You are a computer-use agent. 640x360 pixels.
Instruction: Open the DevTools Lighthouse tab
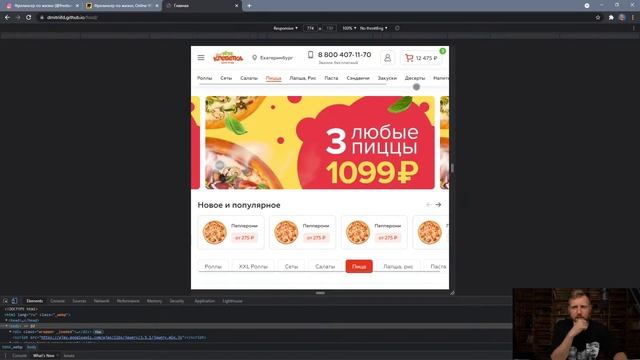(x=232, y=301)
